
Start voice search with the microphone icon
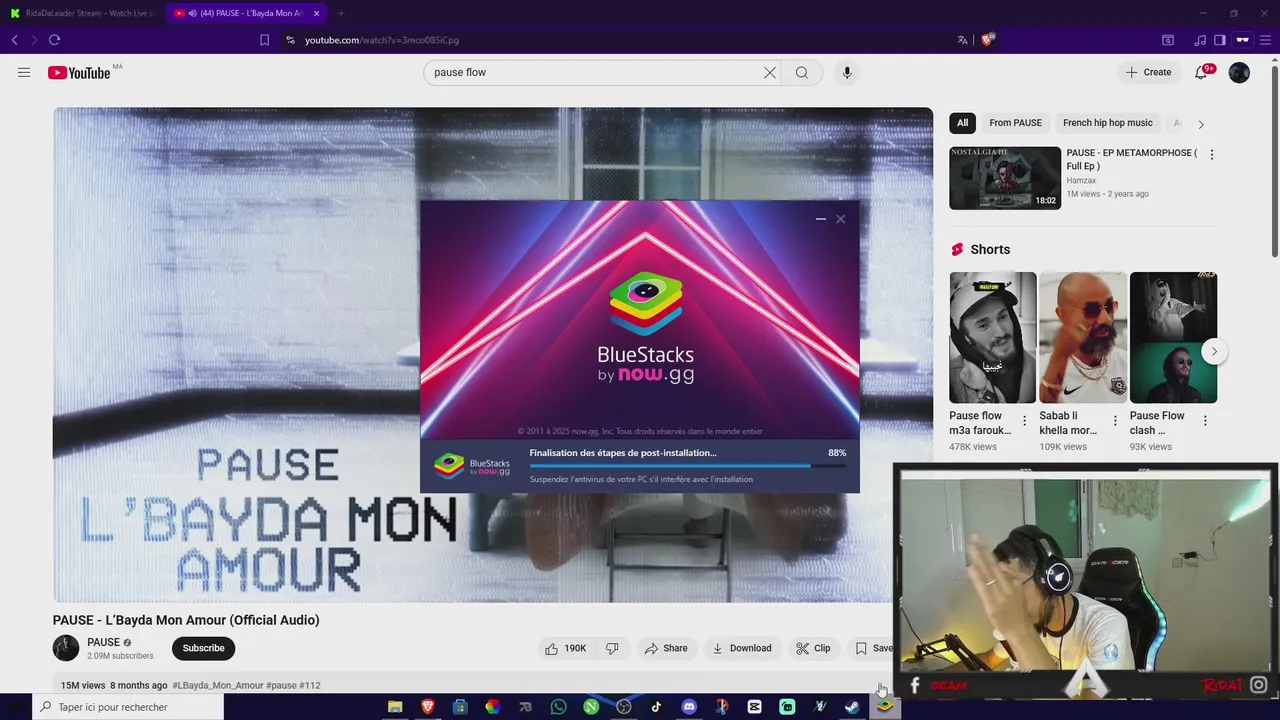pyautogui.click(x=847, y=72)
